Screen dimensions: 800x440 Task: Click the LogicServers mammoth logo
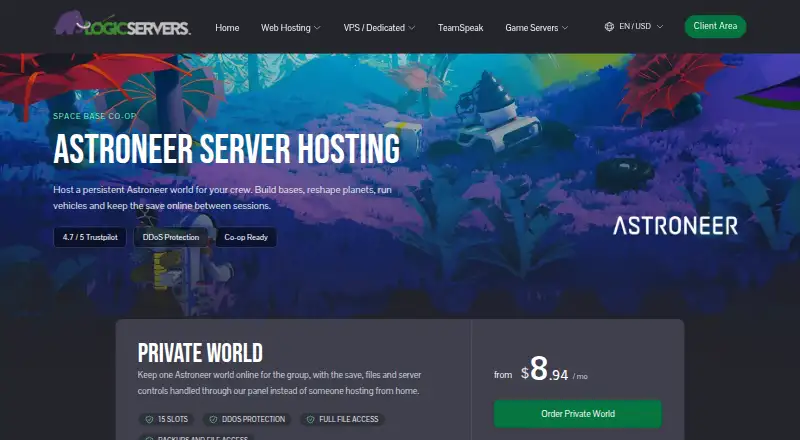[x=122, y=24]
